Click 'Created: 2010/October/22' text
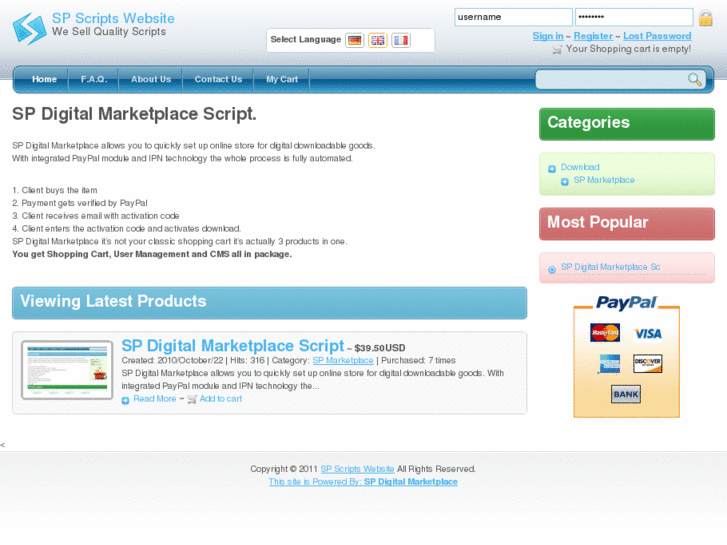The height and width of the screenshot is (545, 727). click(172, 360)
